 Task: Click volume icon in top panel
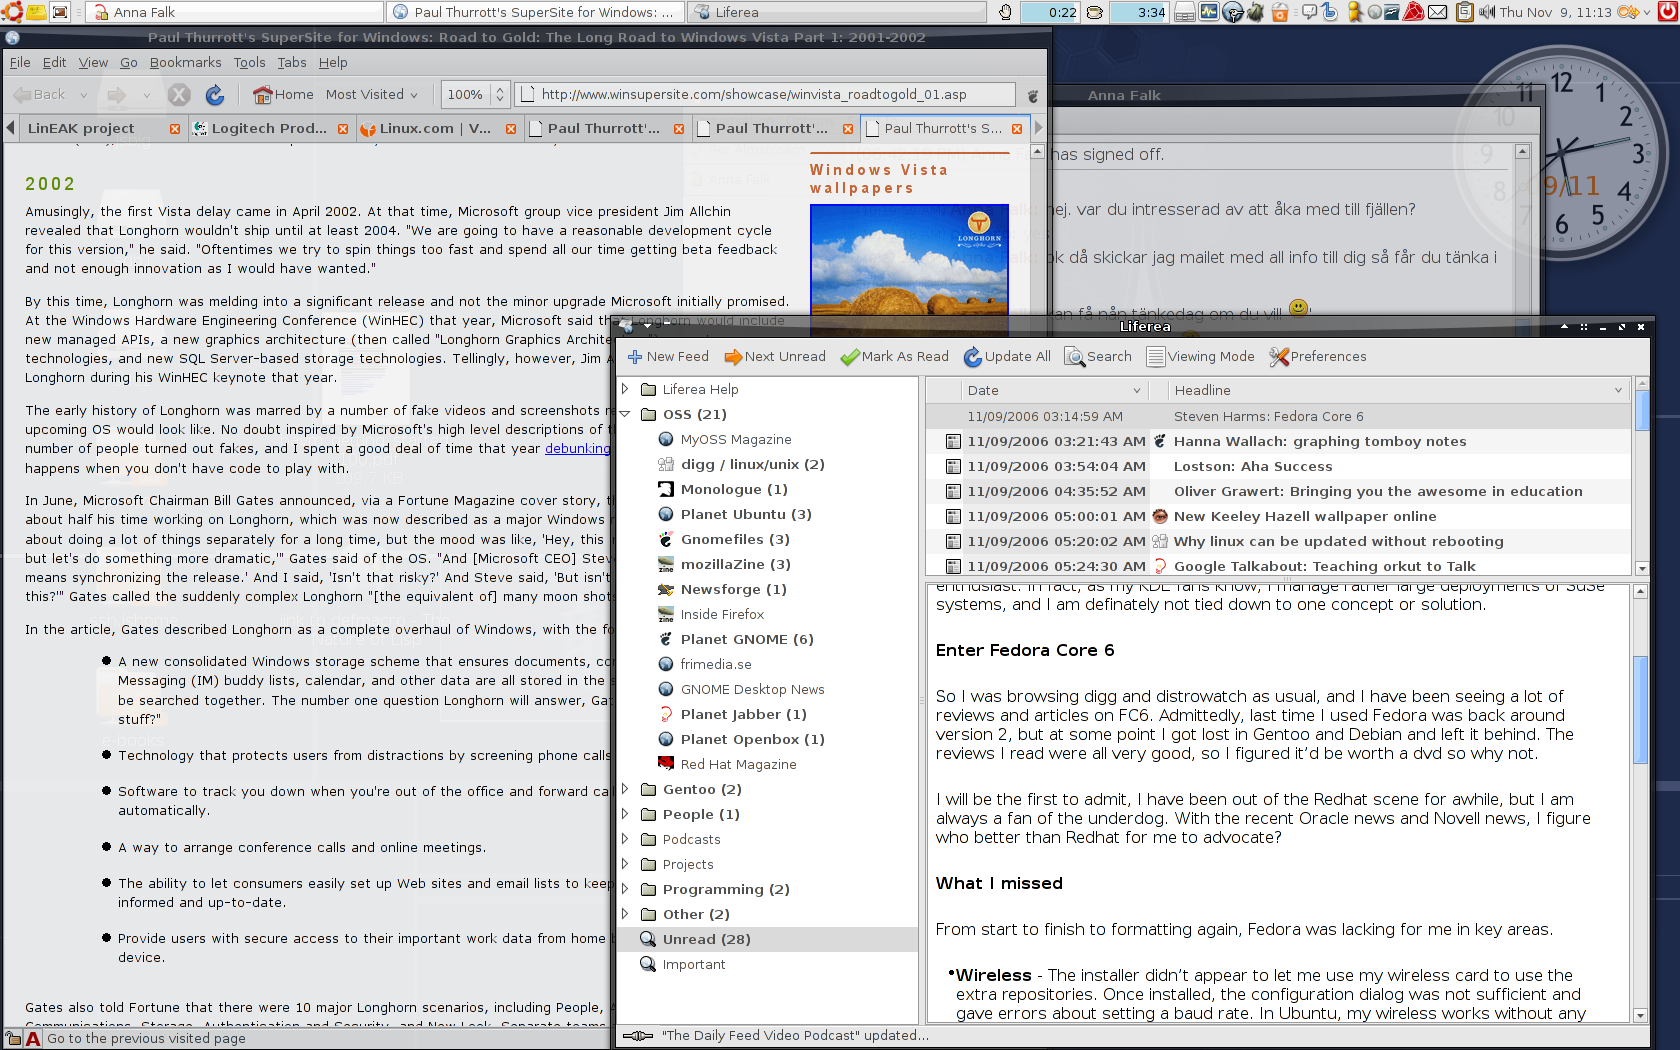[1487, 12]
